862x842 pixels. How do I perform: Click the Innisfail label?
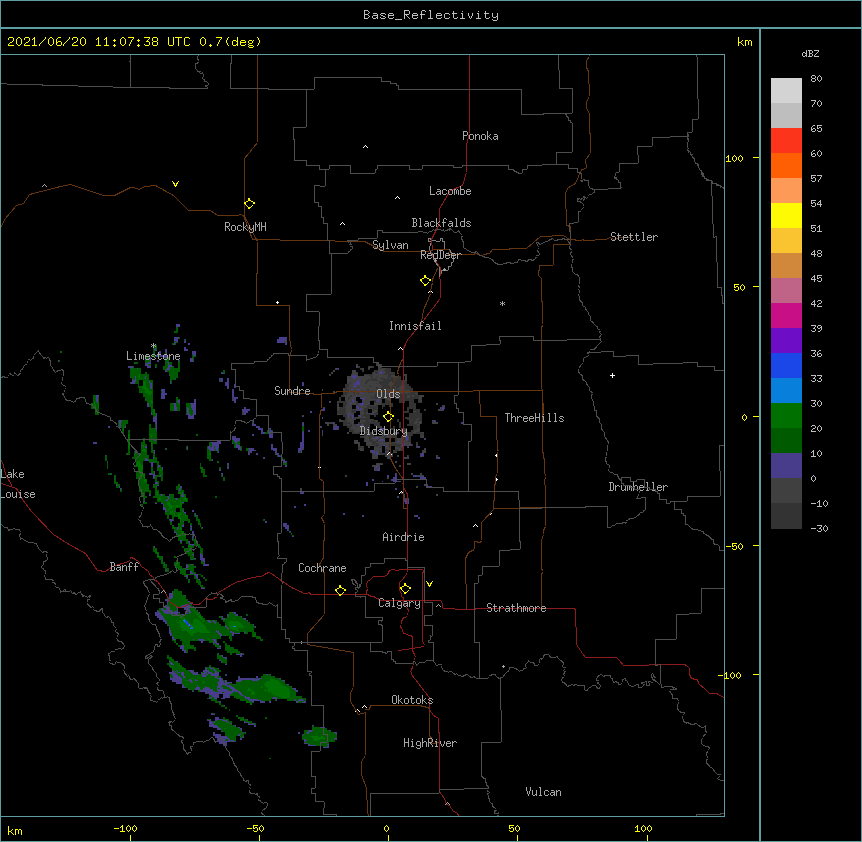click(x=415, y=326)
